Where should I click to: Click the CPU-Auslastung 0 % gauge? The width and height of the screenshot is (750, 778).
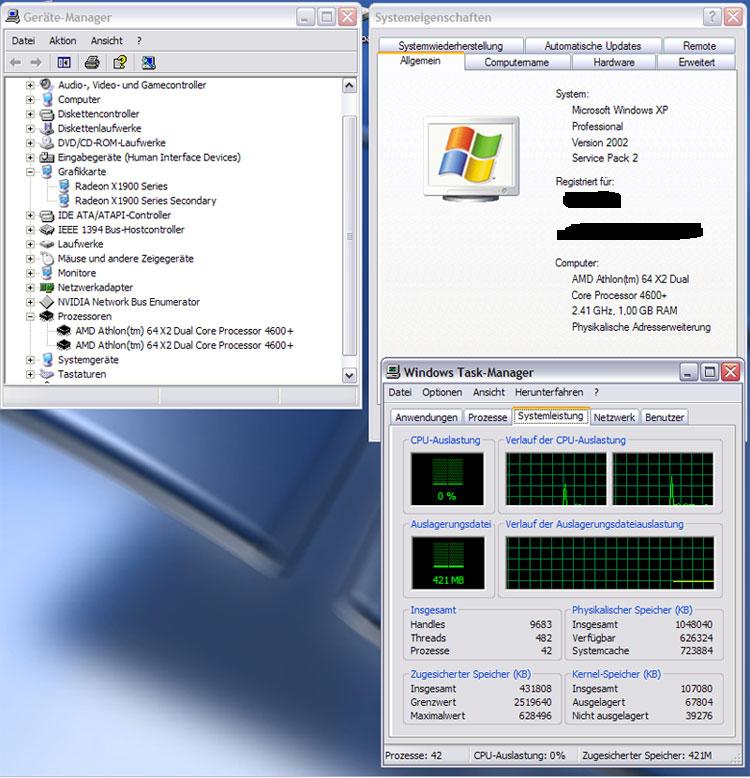[x=447, y=479]
